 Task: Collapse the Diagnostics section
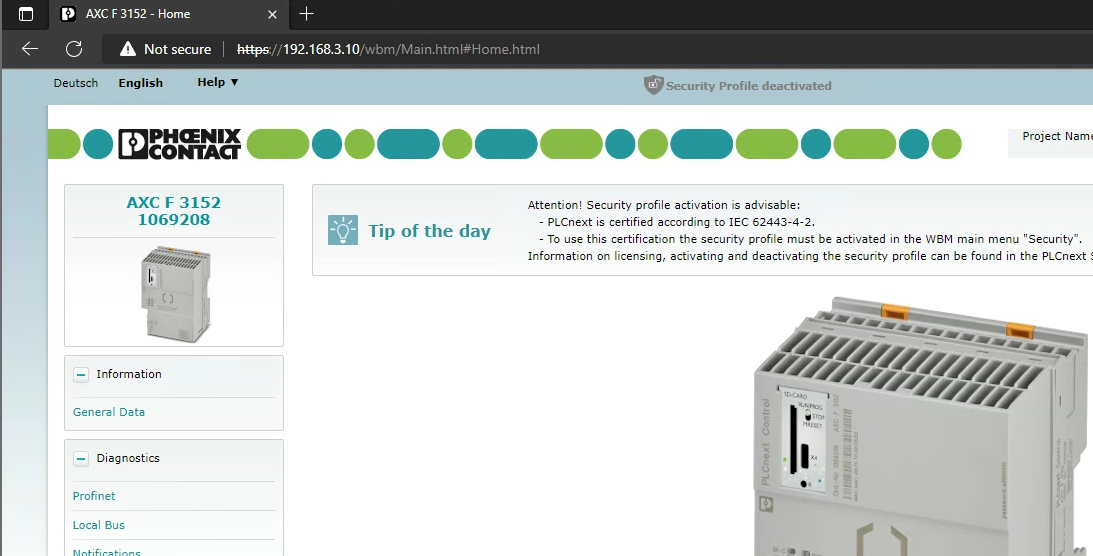click(x=81, y=458)
